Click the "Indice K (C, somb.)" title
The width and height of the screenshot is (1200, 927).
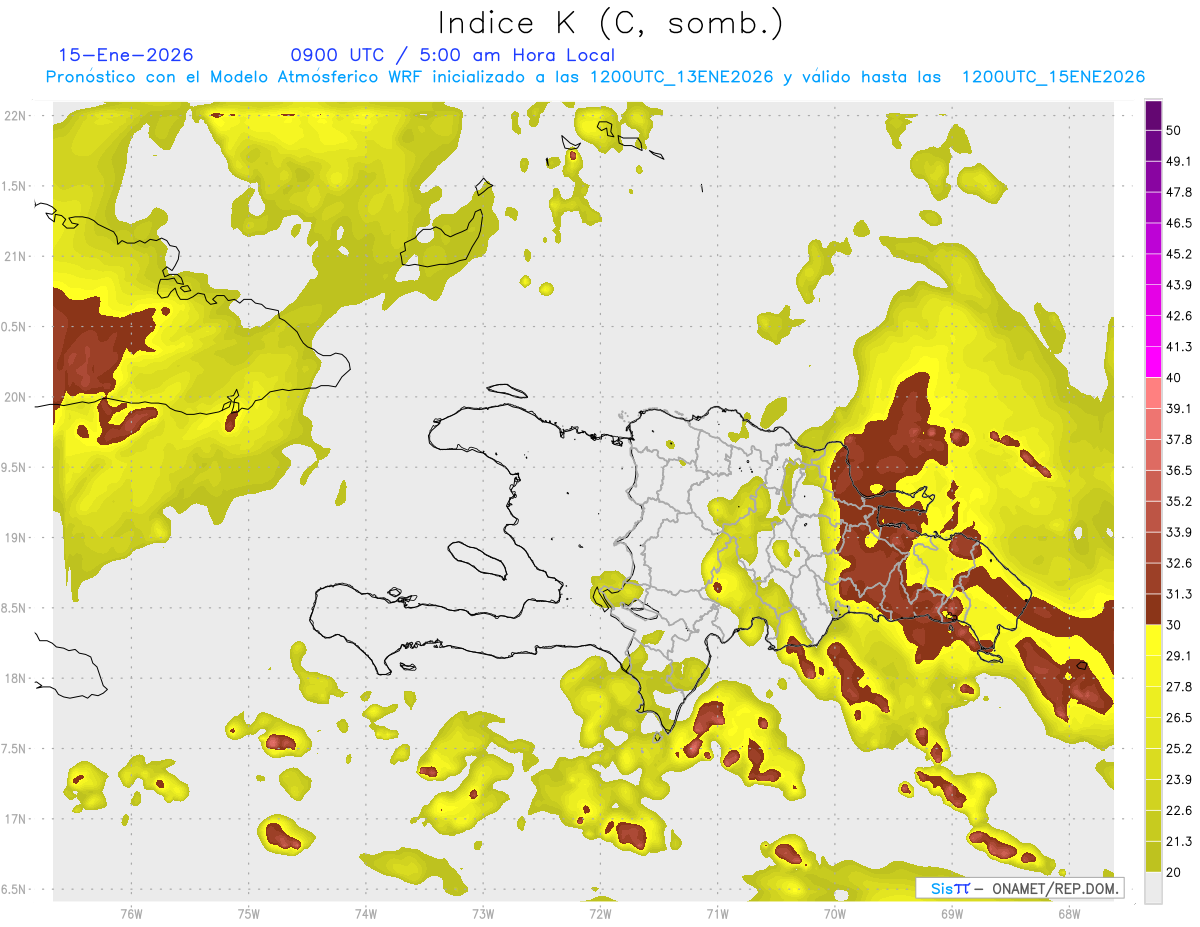[x=610, y=23]
